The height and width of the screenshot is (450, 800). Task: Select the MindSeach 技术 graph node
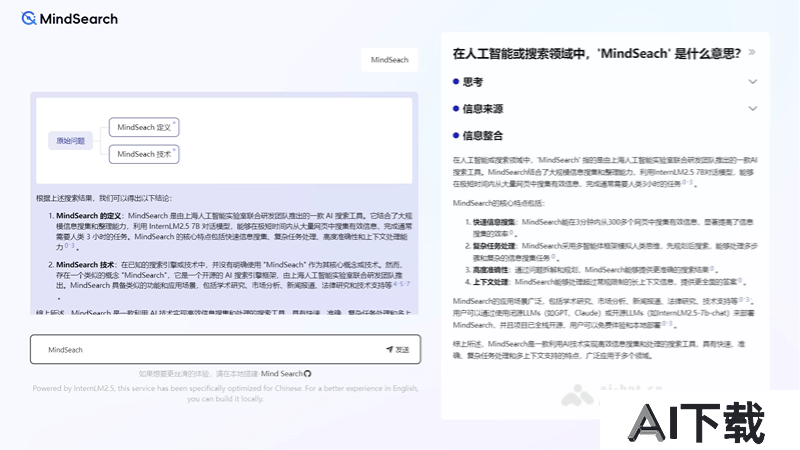pos(144,154)
